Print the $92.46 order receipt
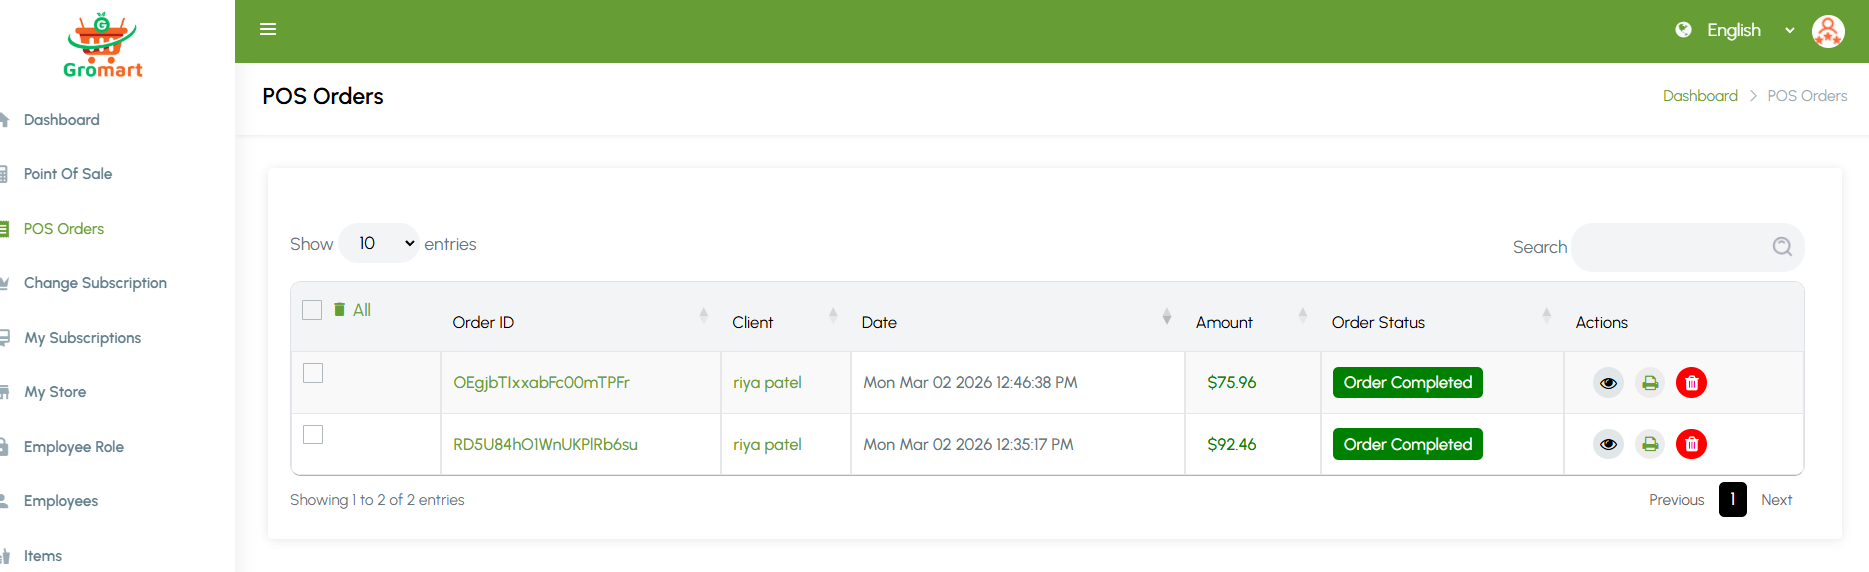The height and width of the screenshot is (572, 1869). tap(1650, 444)
